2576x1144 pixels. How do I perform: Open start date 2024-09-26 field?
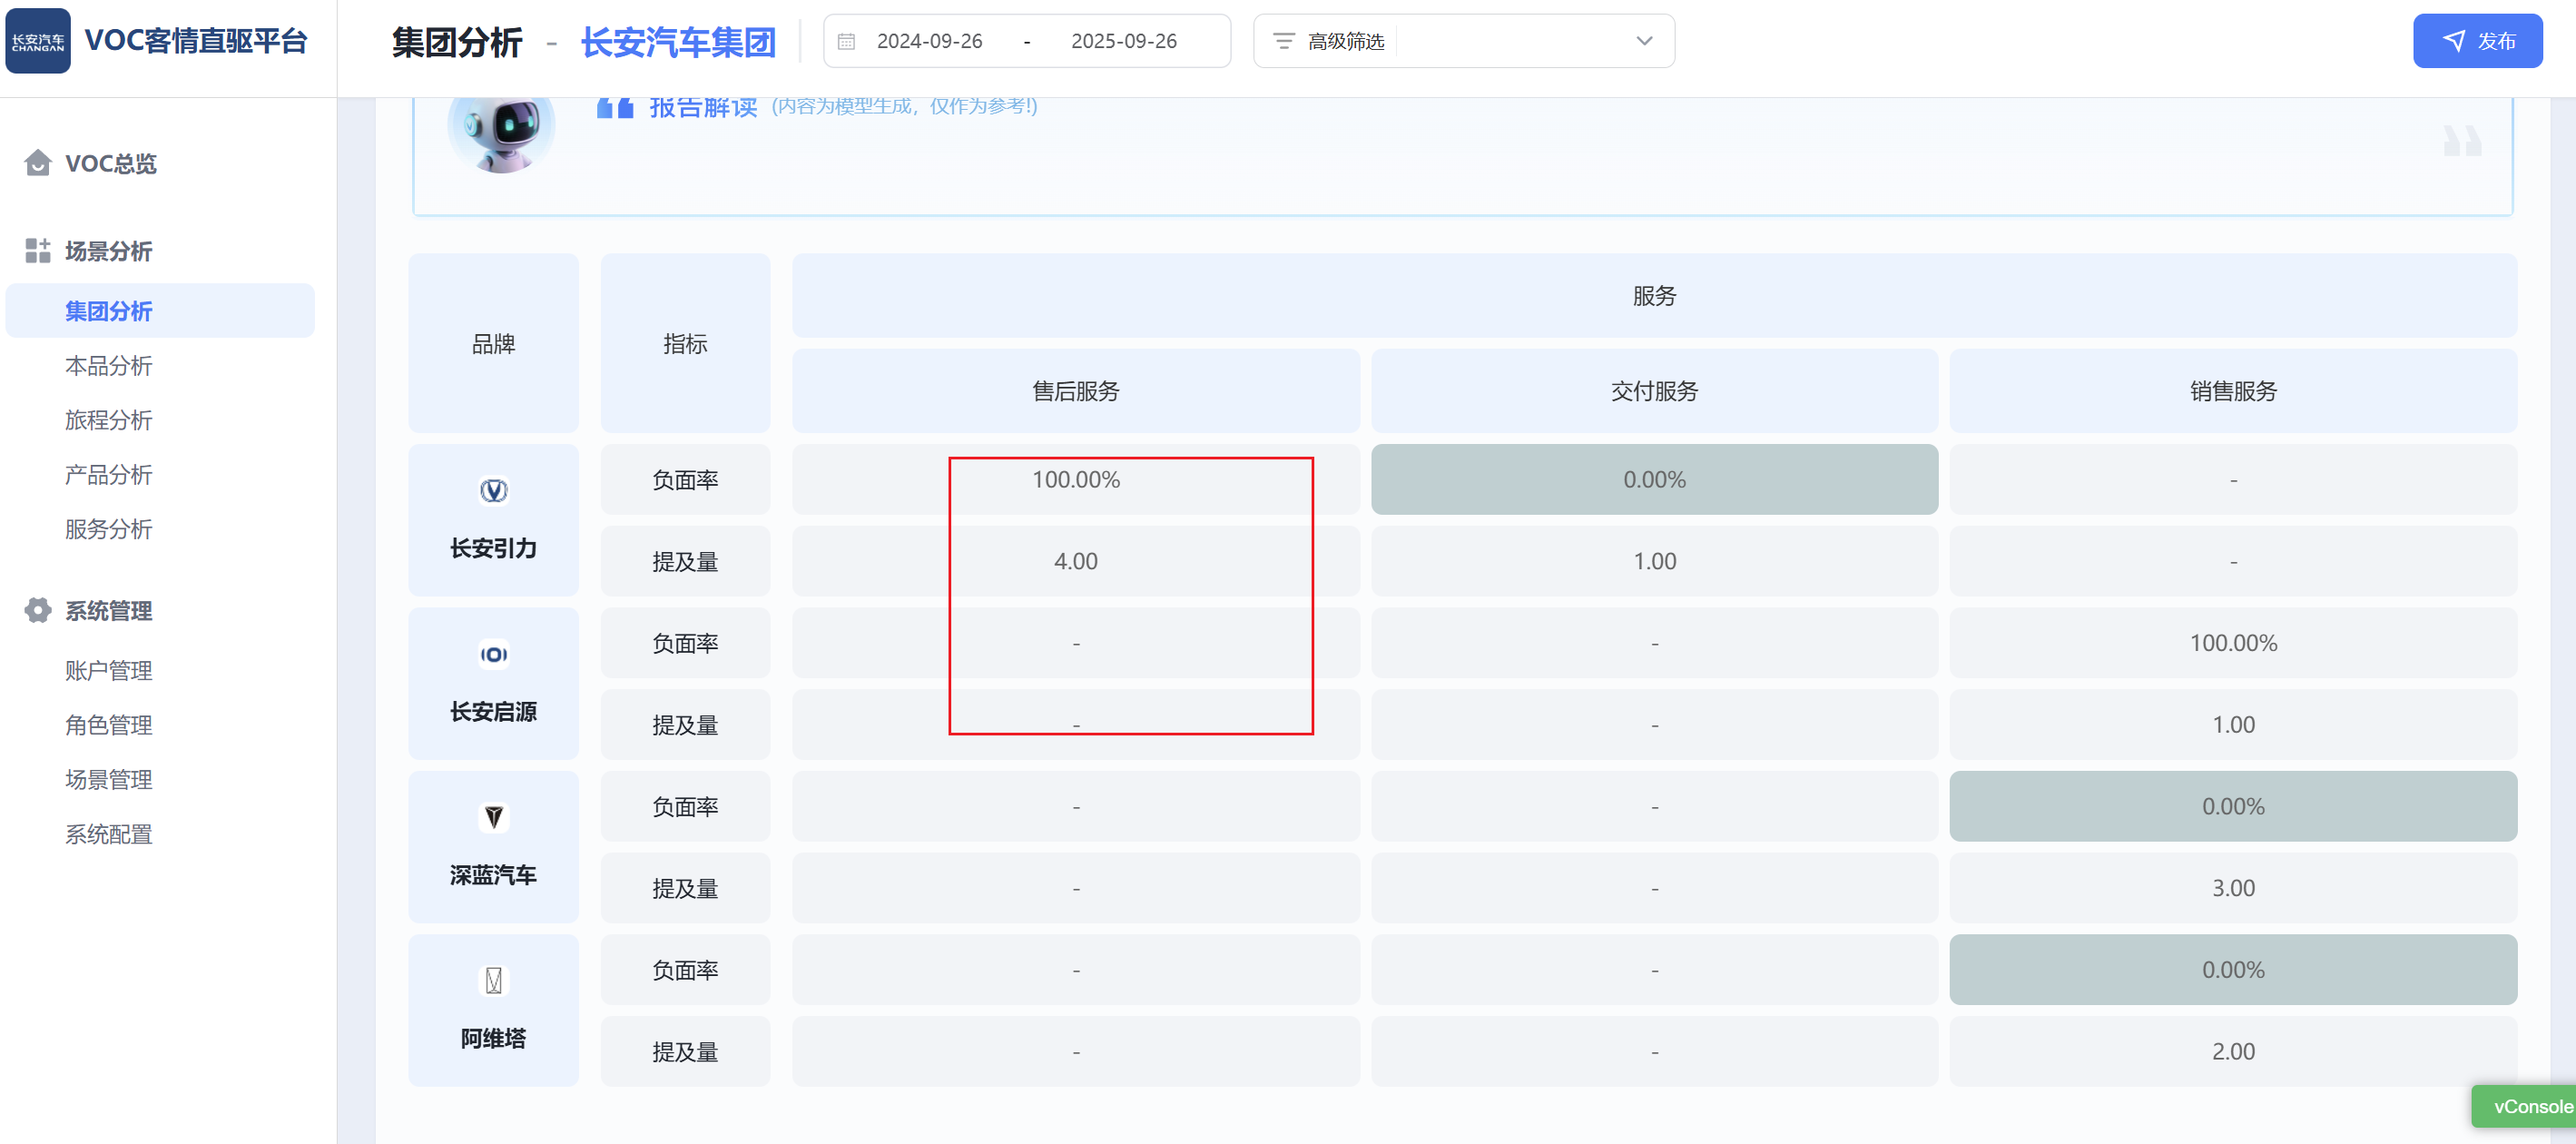click(929, 41)
